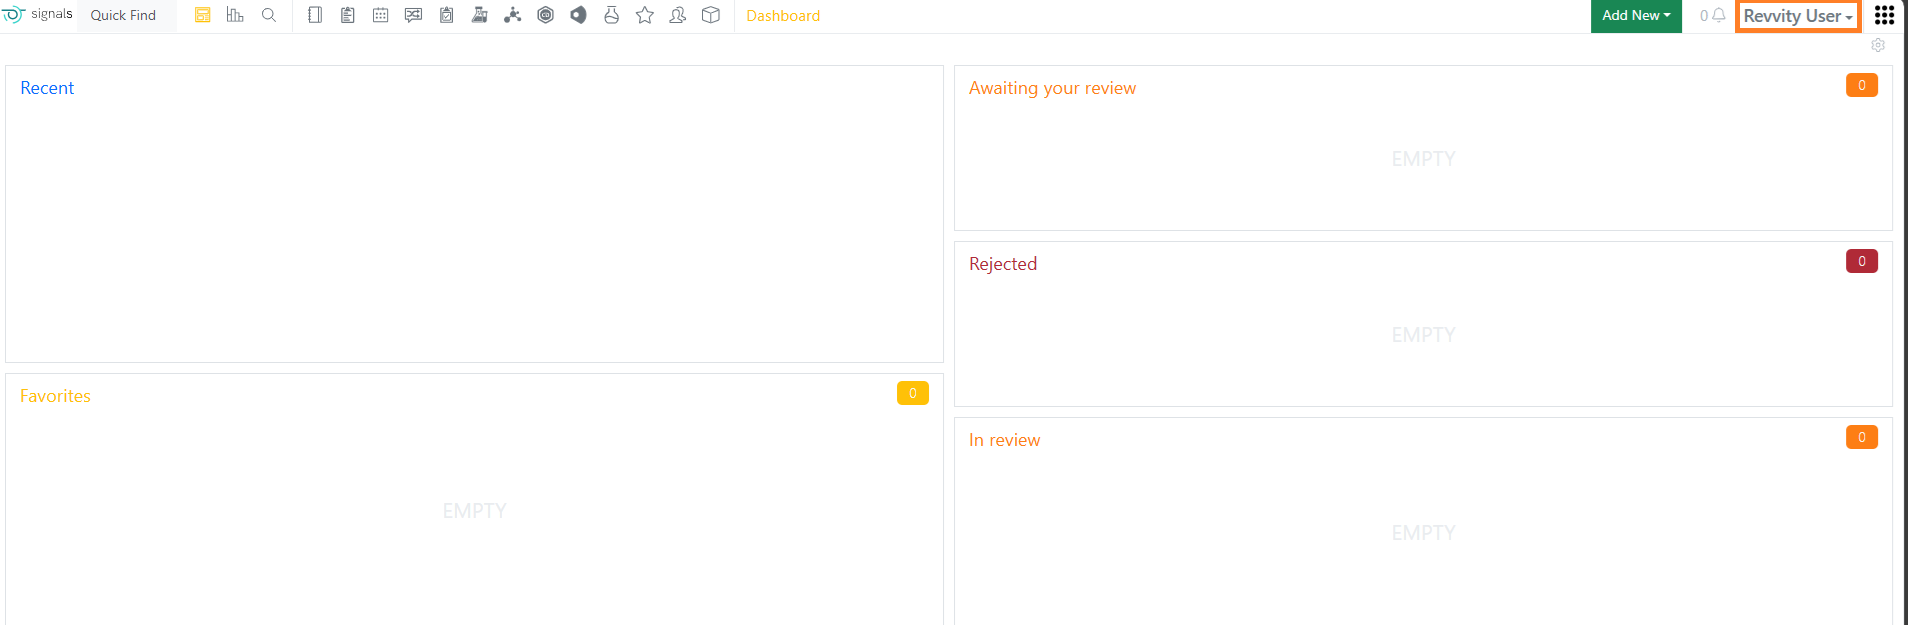
Task: Click the In review heading
Action: (1004, 440)
